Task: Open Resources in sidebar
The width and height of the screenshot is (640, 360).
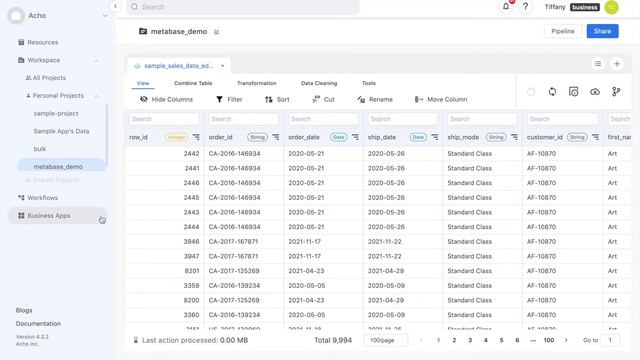Action: (38, 42)
